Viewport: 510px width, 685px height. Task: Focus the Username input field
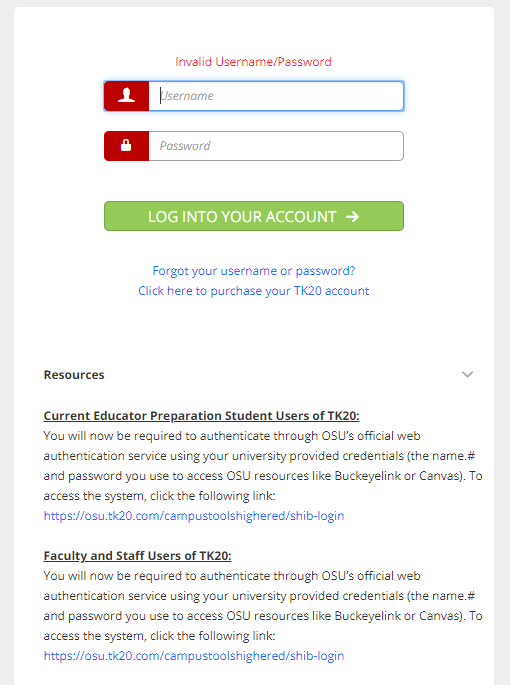tap(276, 96)
